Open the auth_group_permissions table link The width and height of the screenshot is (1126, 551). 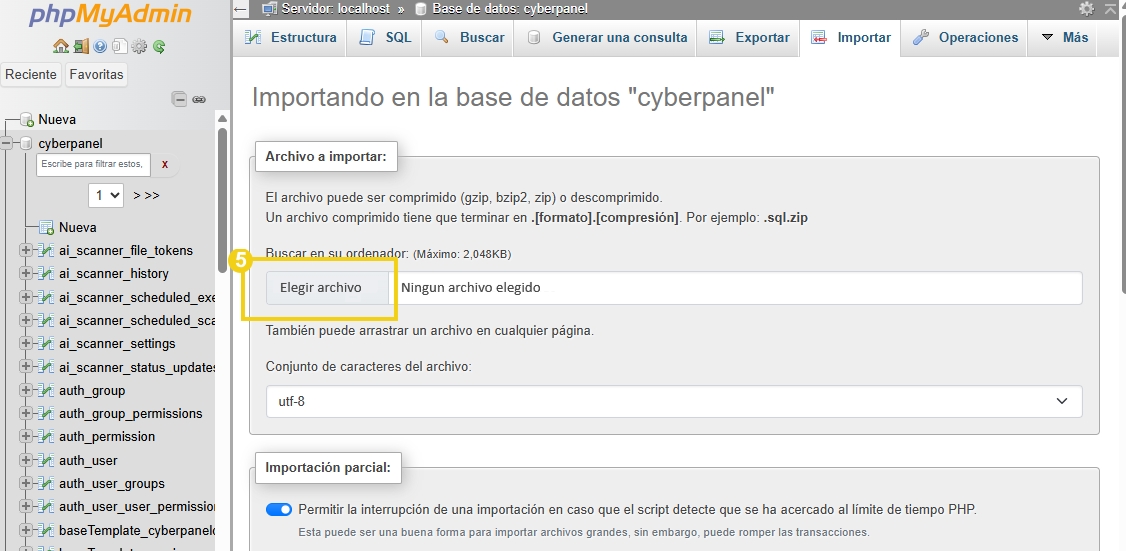131,414
